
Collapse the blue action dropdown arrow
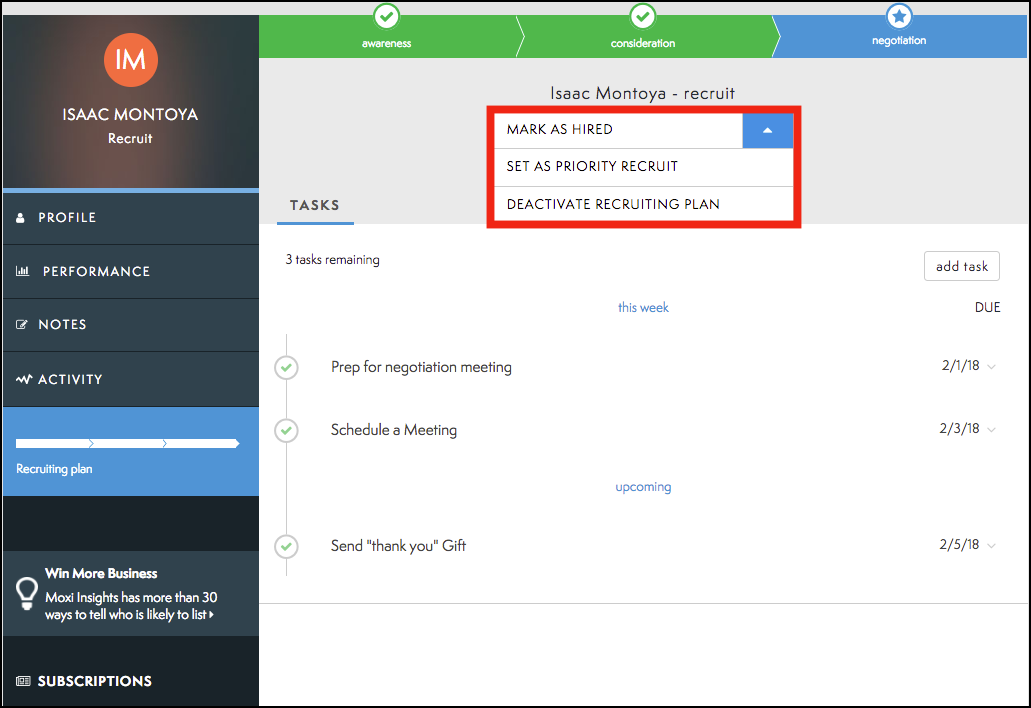767,130
